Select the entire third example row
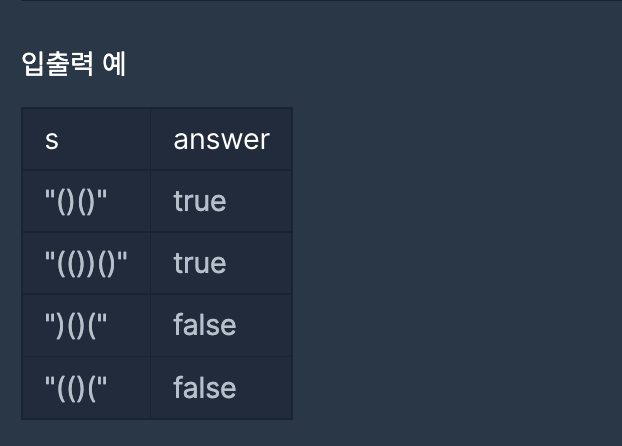 pyautogui.click(x=157, y=325)
